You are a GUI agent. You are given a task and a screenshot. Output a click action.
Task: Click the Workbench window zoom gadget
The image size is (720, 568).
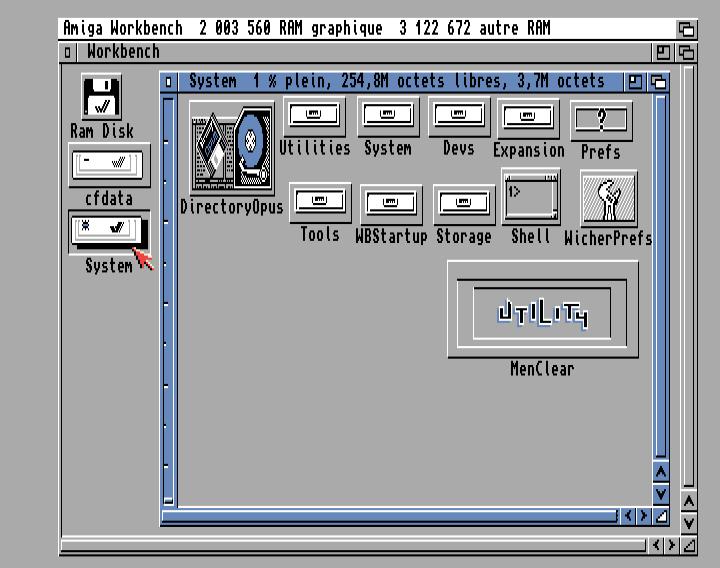[x=663, y=52]
